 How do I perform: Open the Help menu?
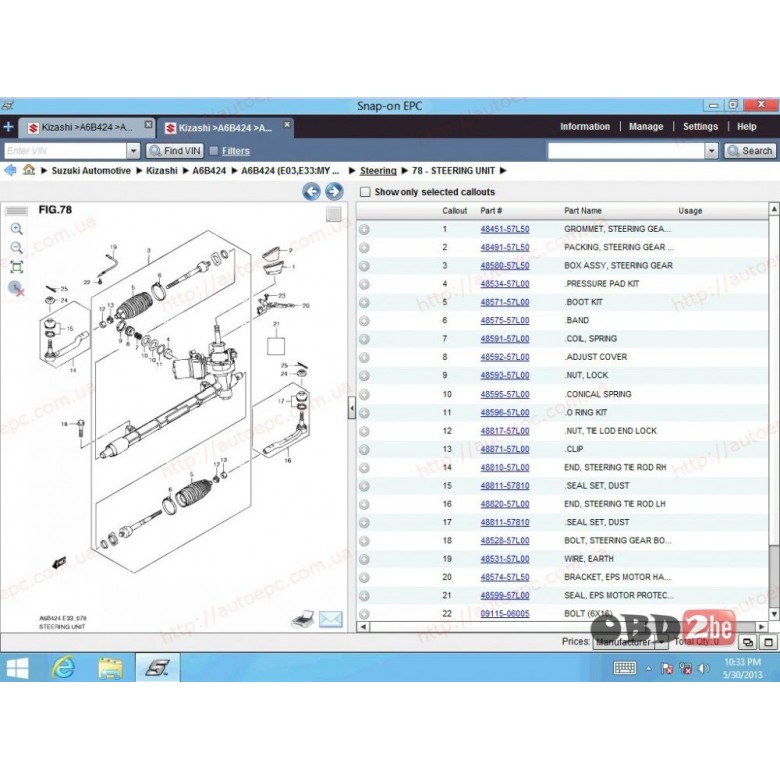[x=746, y=126]
